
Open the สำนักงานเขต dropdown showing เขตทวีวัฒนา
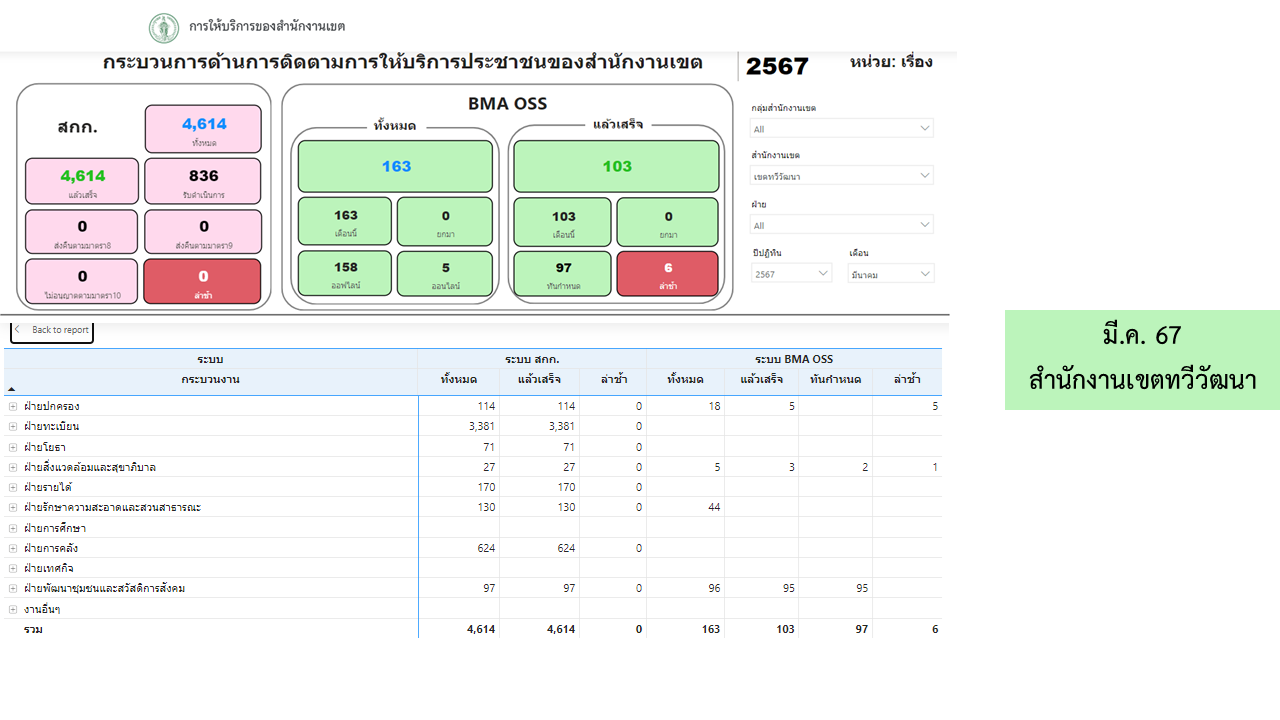click(x=841, y=177)
